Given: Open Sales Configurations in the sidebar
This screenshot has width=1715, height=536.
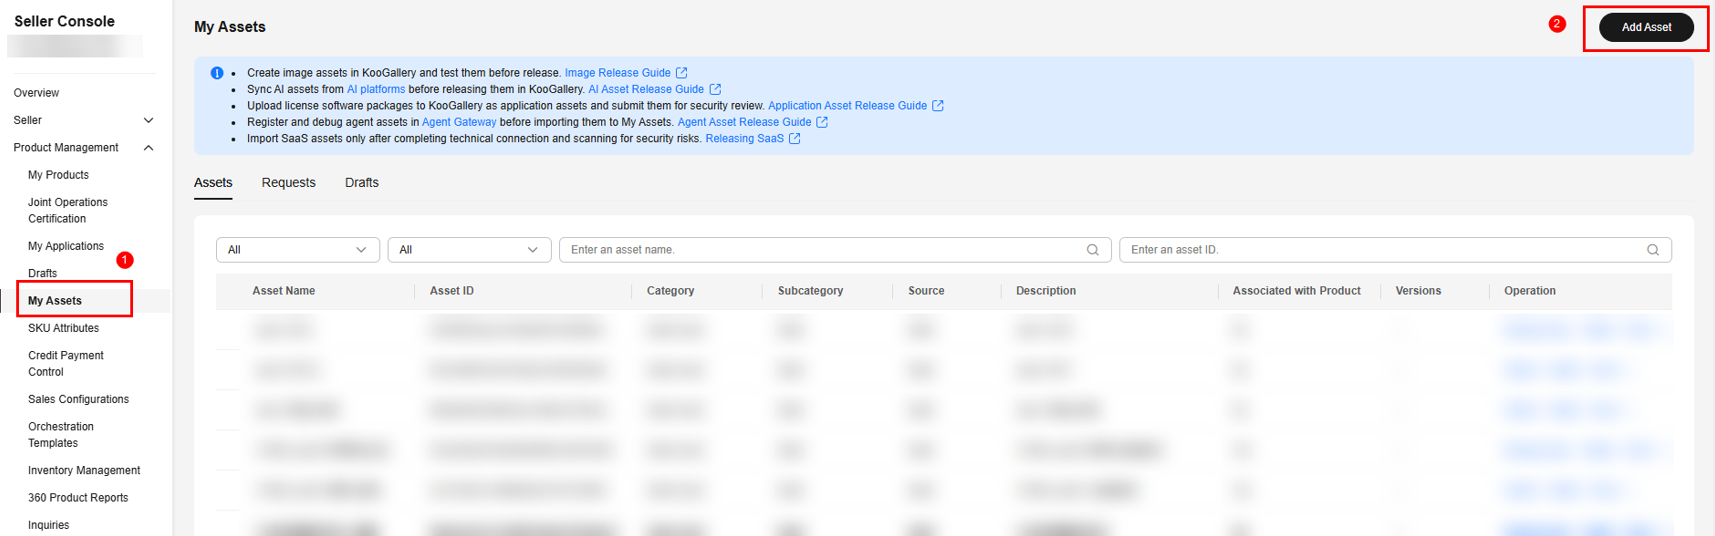Looking at the screenshot, I should tap(78, 399).
